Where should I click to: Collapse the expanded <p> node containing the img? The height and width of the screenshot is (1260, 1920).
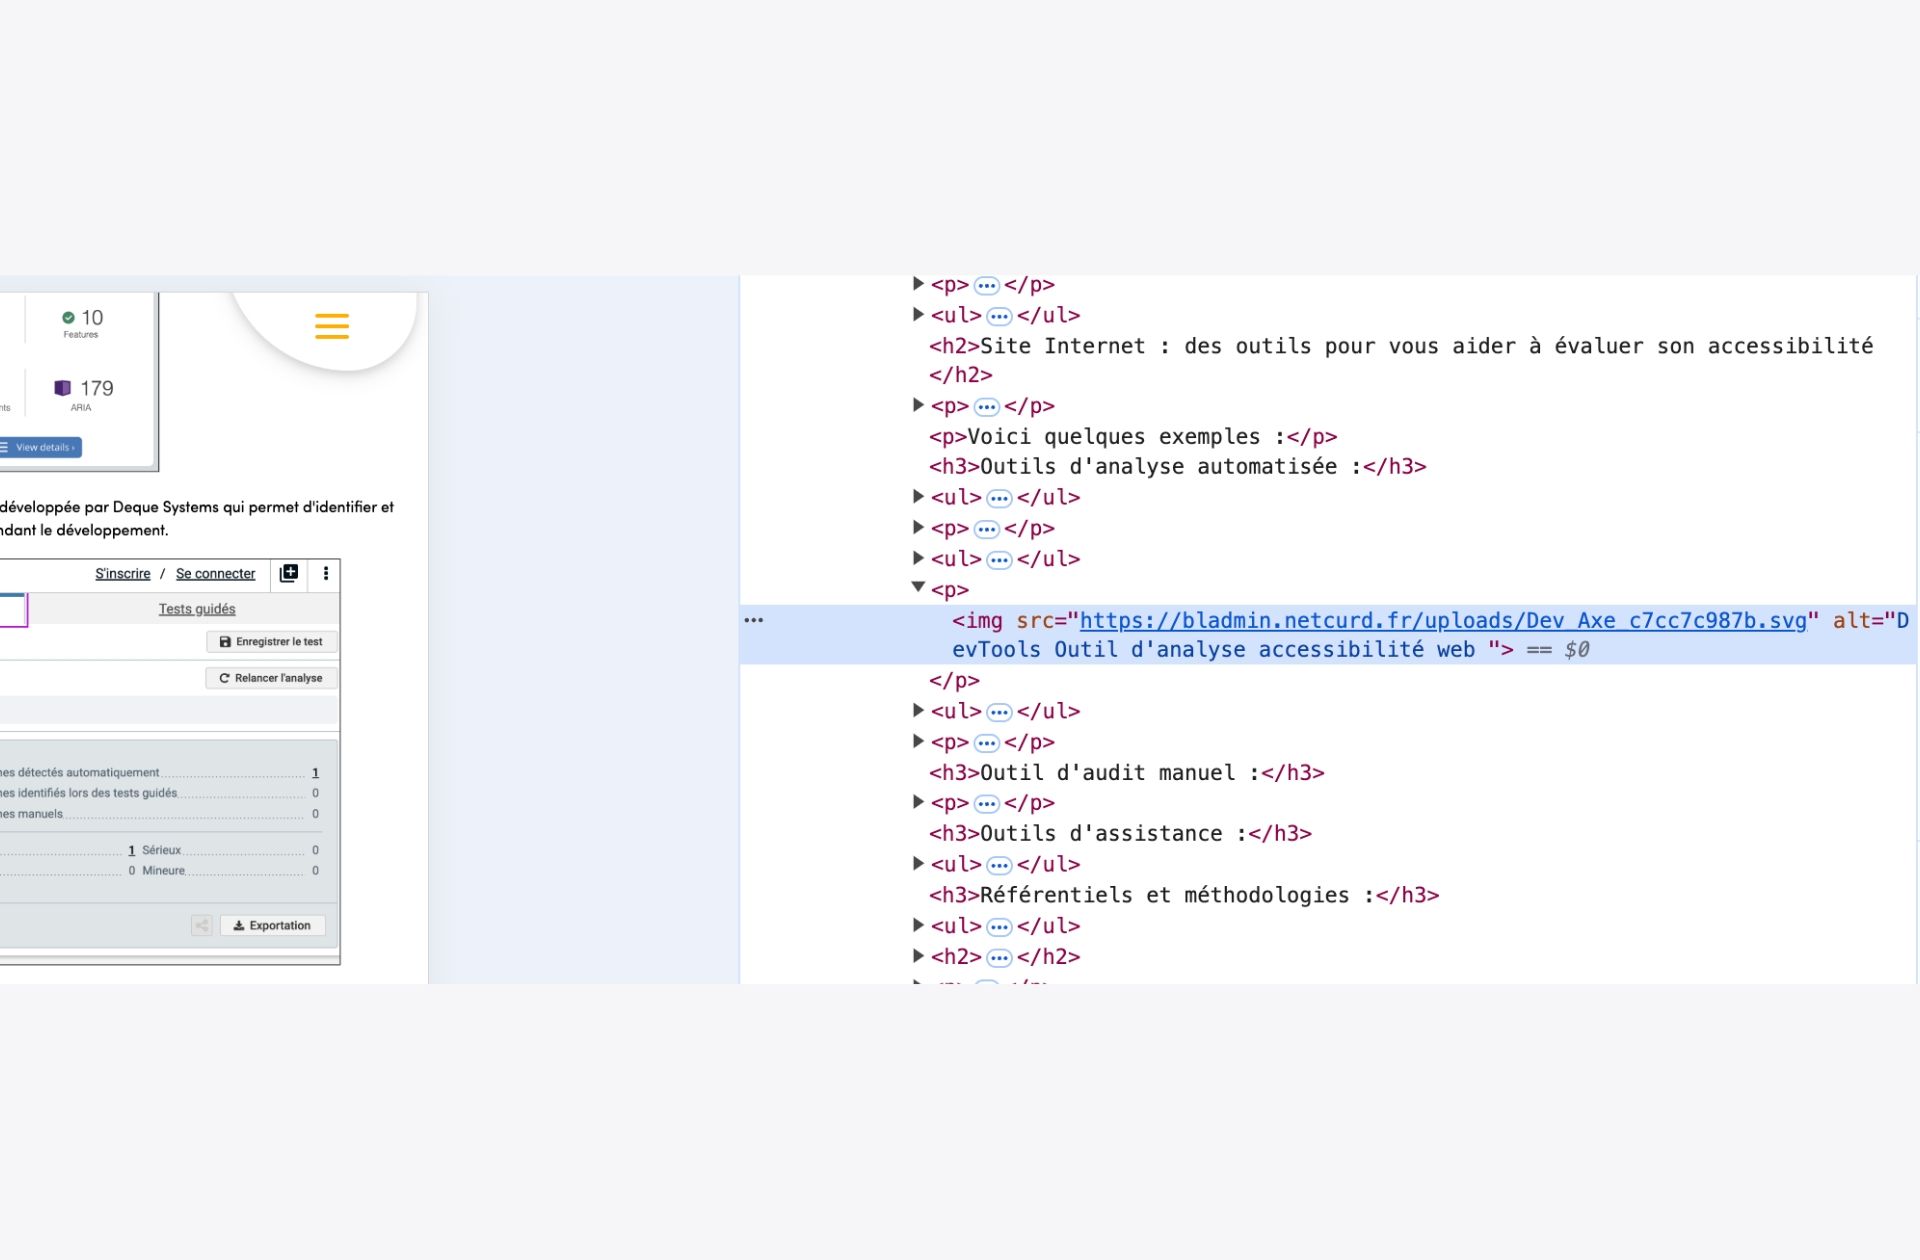[918, 588]
